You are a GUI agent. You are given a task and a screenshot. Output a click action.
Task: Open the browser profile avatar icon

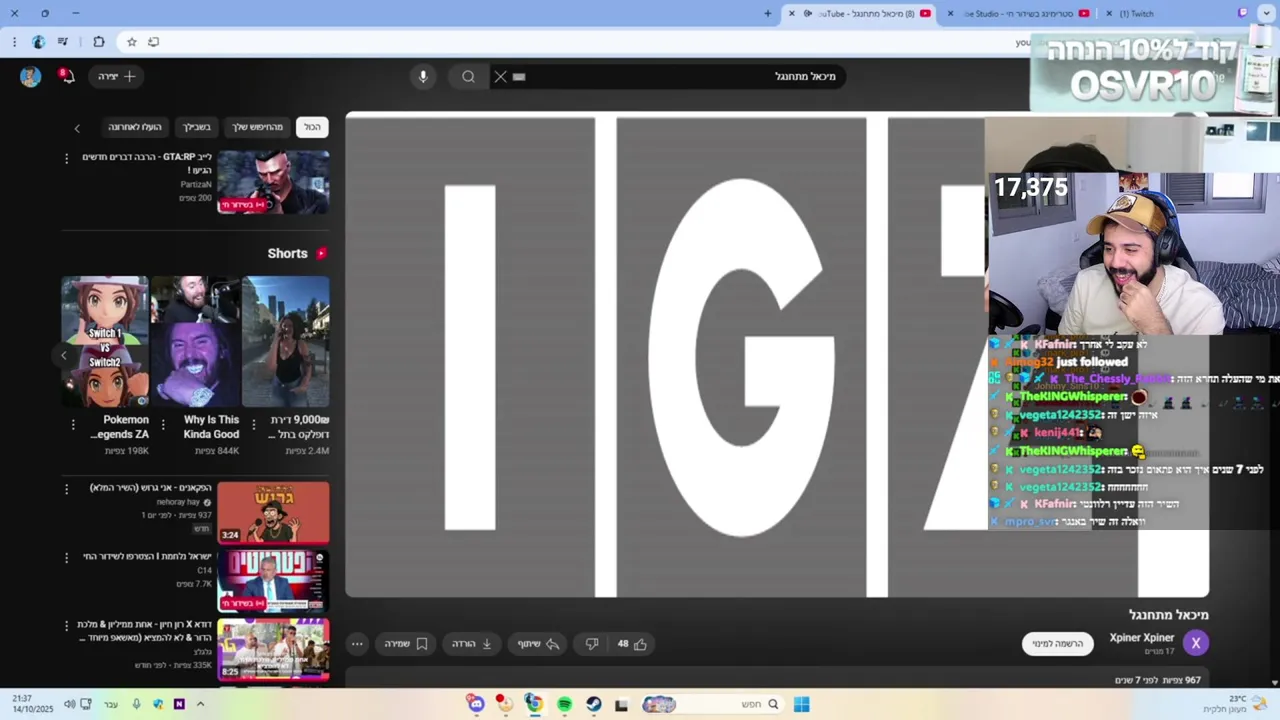click(38, 42)
